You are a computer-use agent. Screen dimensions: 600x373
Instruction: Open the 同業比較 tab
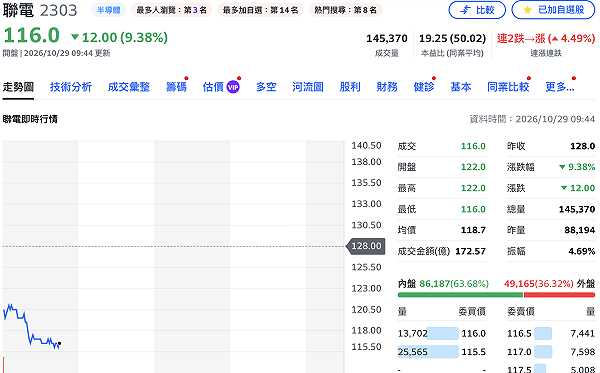coord(508,87)
